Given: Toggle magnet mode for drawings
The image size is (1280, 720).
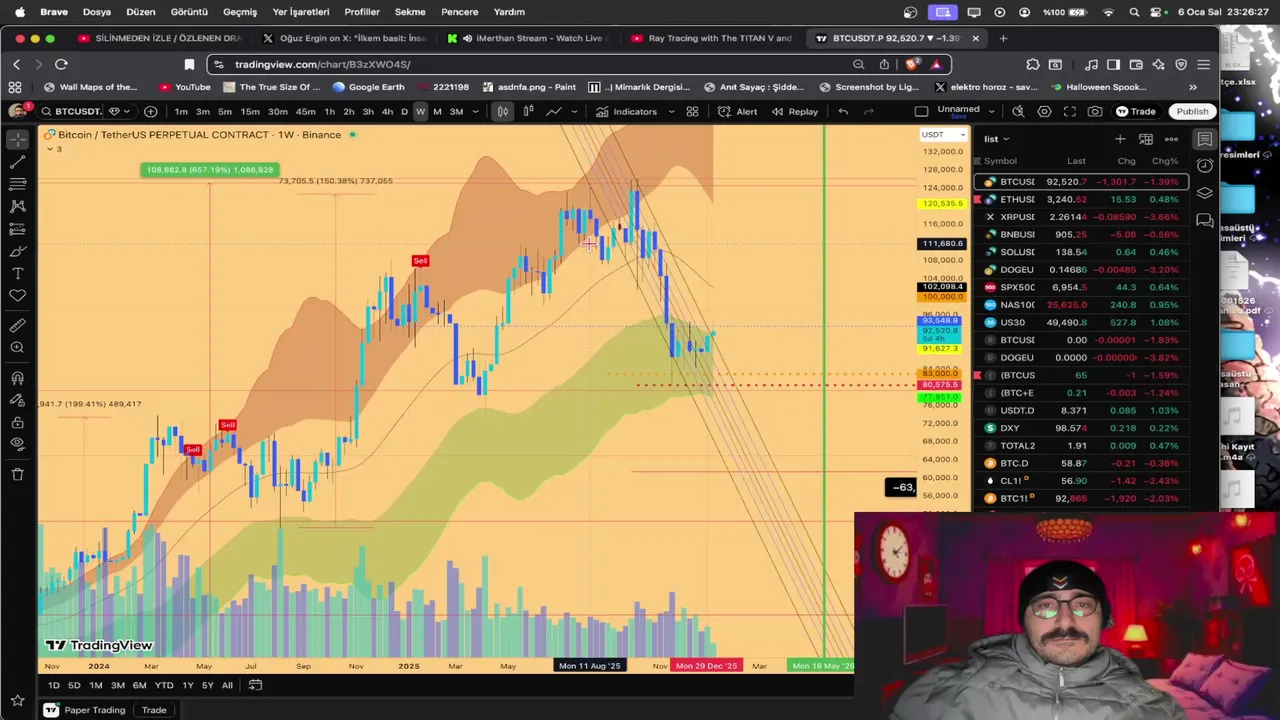Looking at the screenshot, I should (17, 378).
